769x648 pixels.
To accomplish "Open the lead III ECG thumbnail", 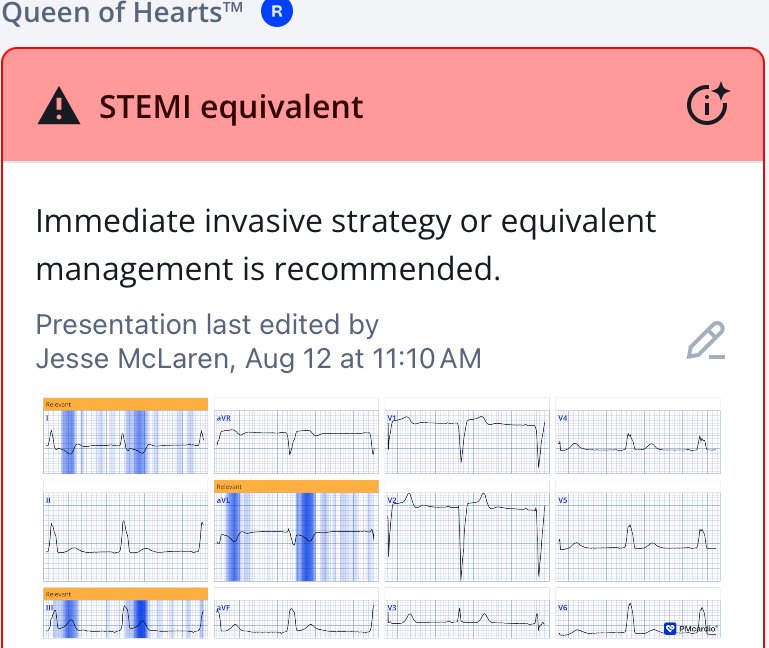I will click(126, 613).
